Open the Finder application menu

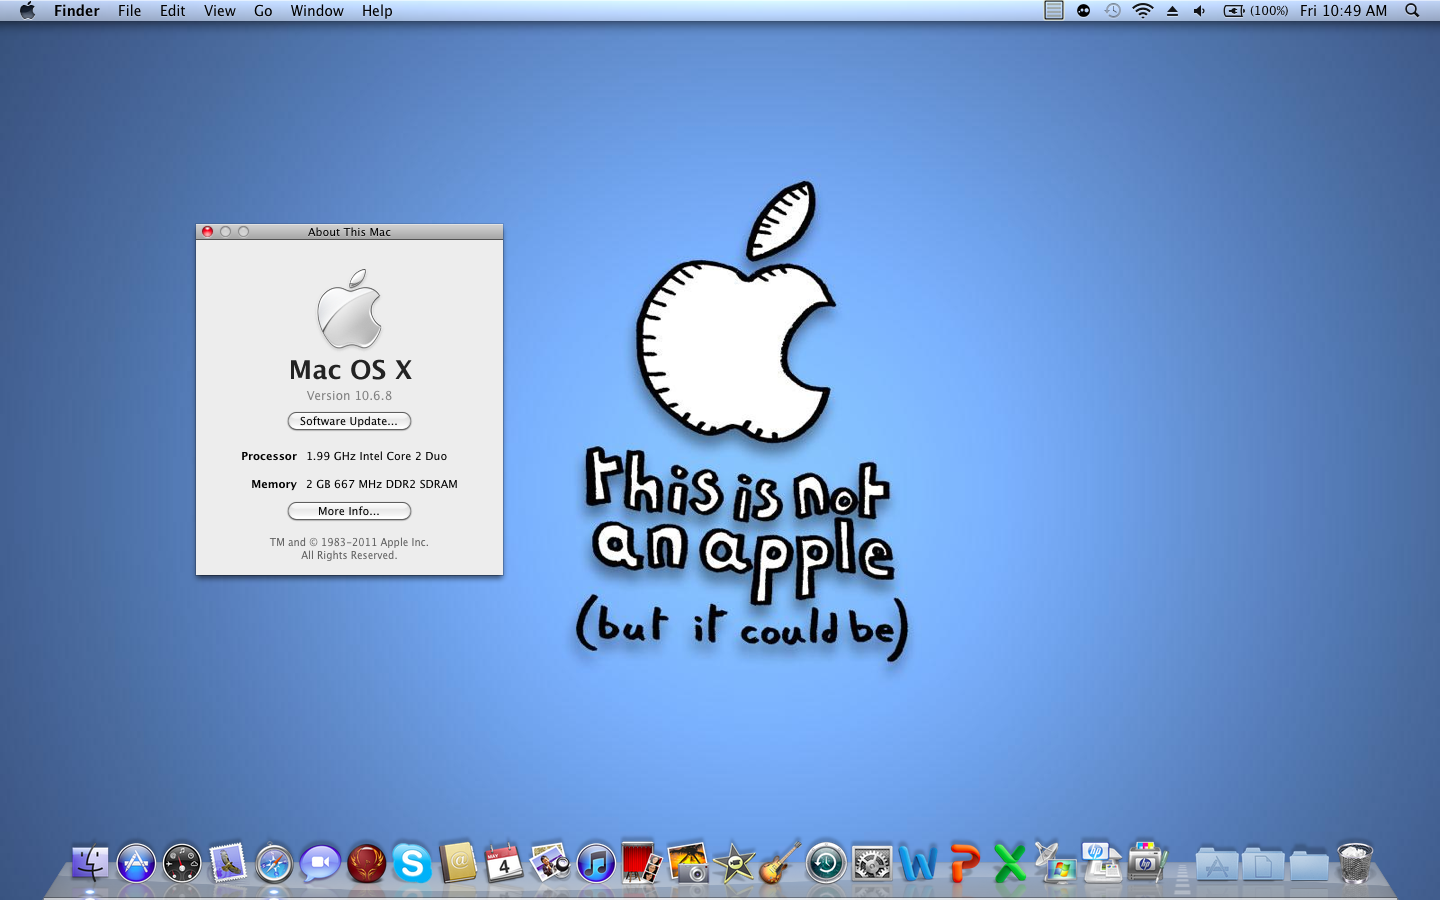point(77,11)
